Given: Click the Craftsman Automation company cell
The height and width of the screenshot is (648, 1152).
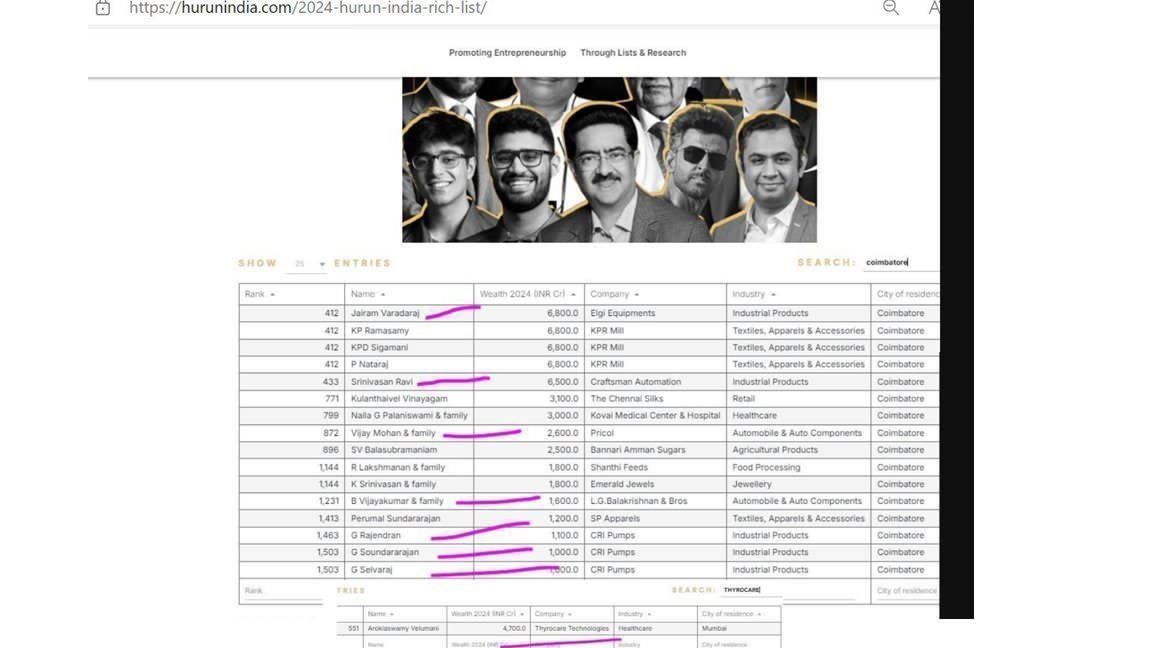Looking at the screenshot, I should (655, 382).
